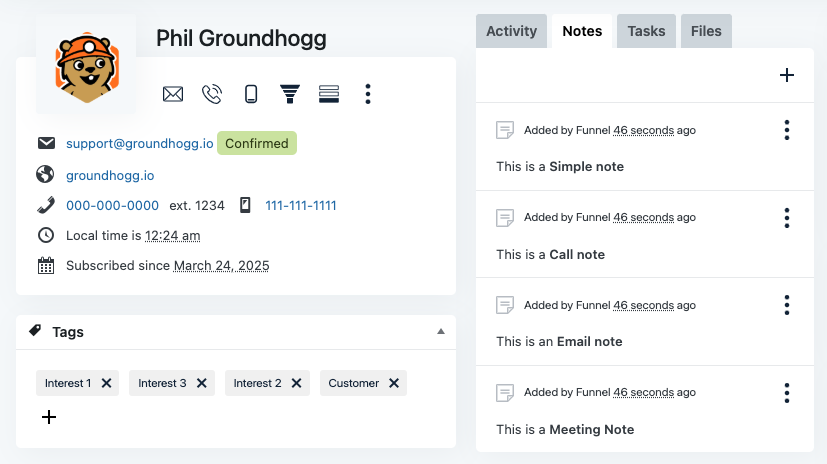
Task: Click the local time 12:24 am
Action: (x=172, y=236)
